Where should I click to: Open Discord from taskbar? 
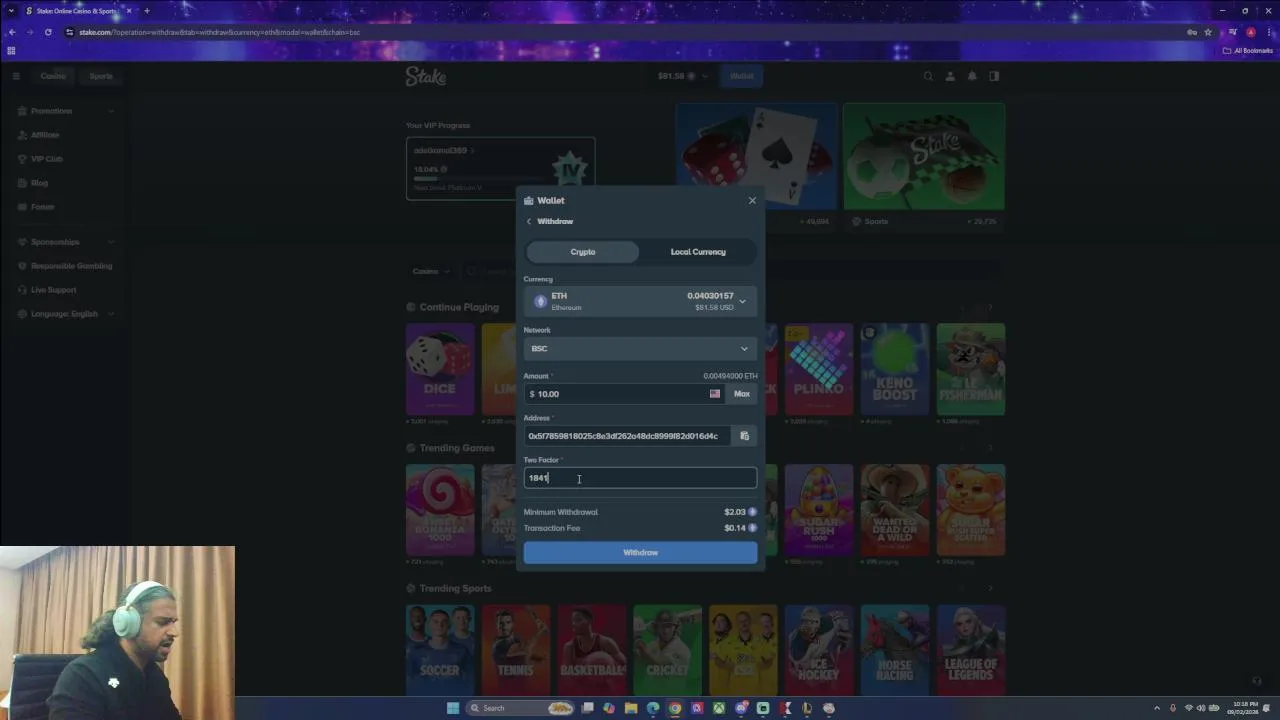tap(741, 708)
